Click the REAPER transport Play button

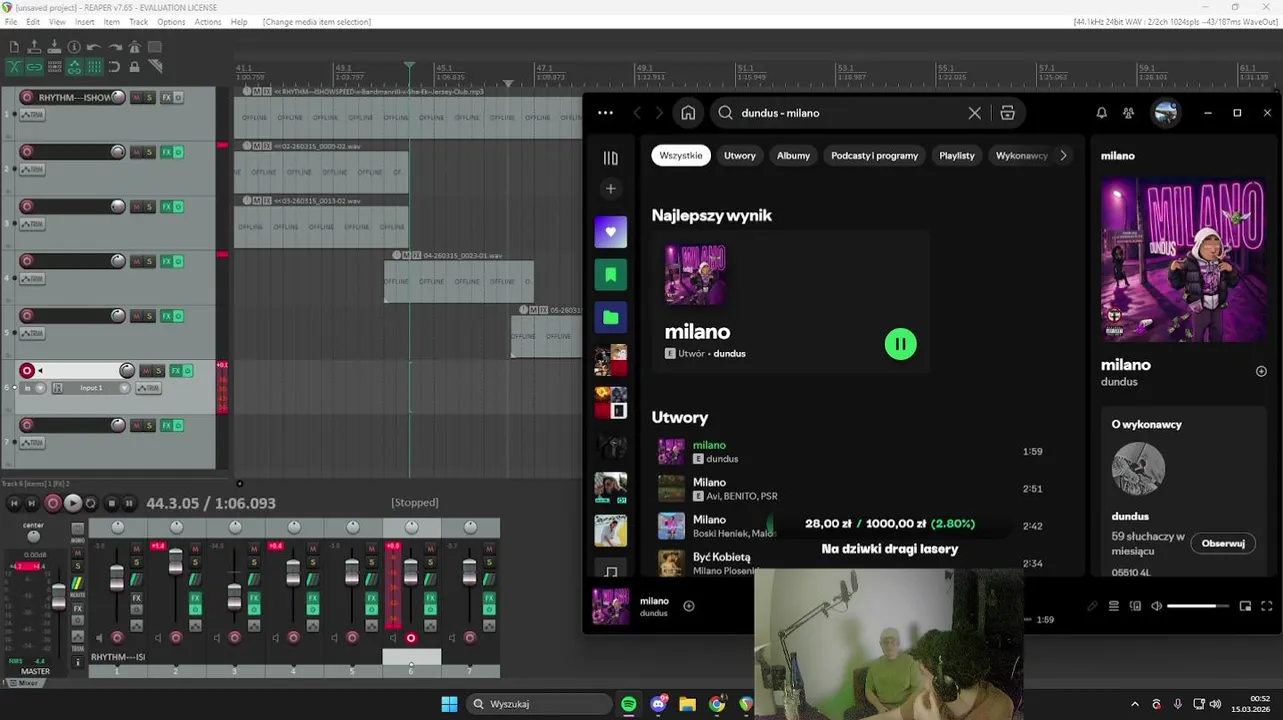pos(73,503)
